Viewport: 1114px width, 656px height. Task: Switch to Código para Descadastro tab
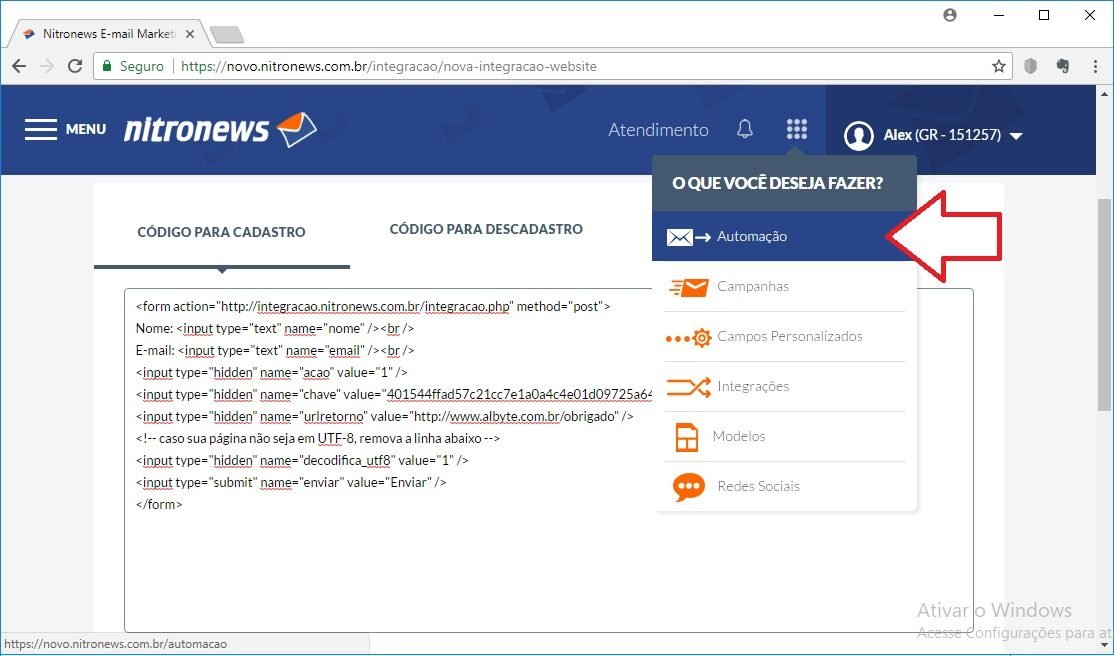tap(486, 229)
